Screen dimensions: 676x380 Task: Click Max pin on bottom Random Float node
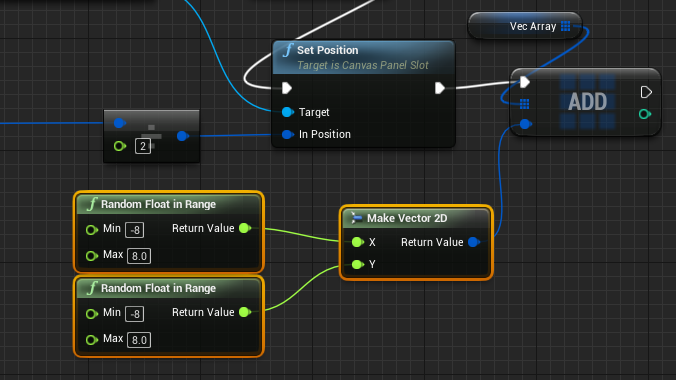pyautogui.click(x=91, y=340)
